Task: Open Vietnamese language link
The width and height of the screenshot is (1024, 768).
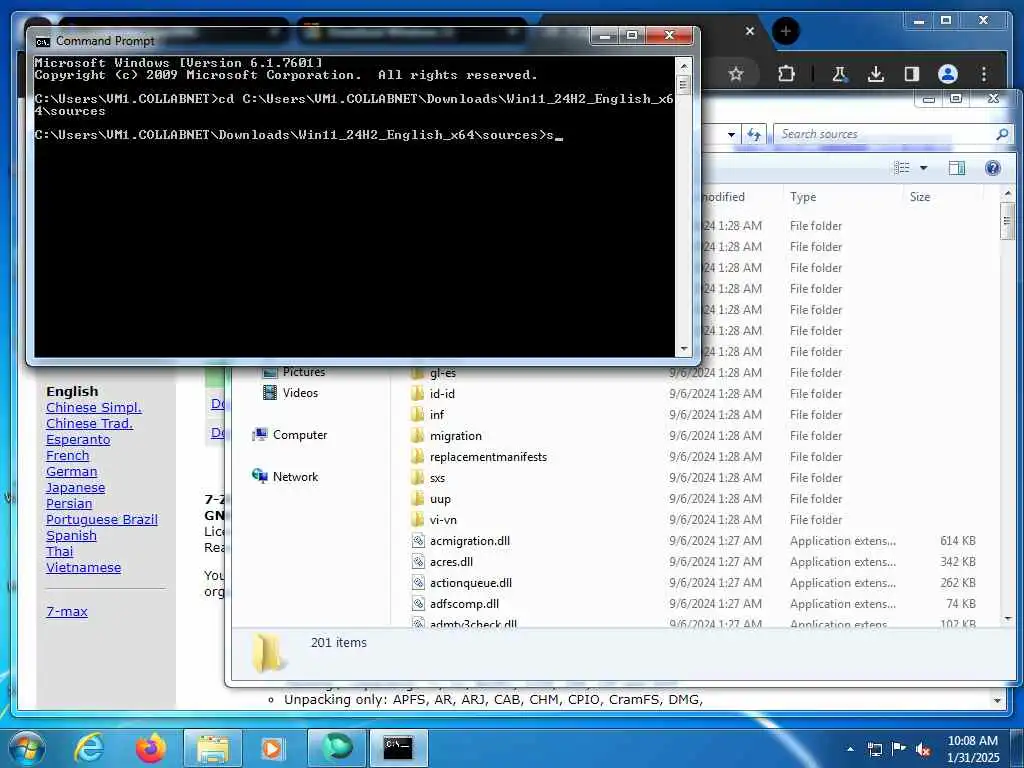Action: 83,568
